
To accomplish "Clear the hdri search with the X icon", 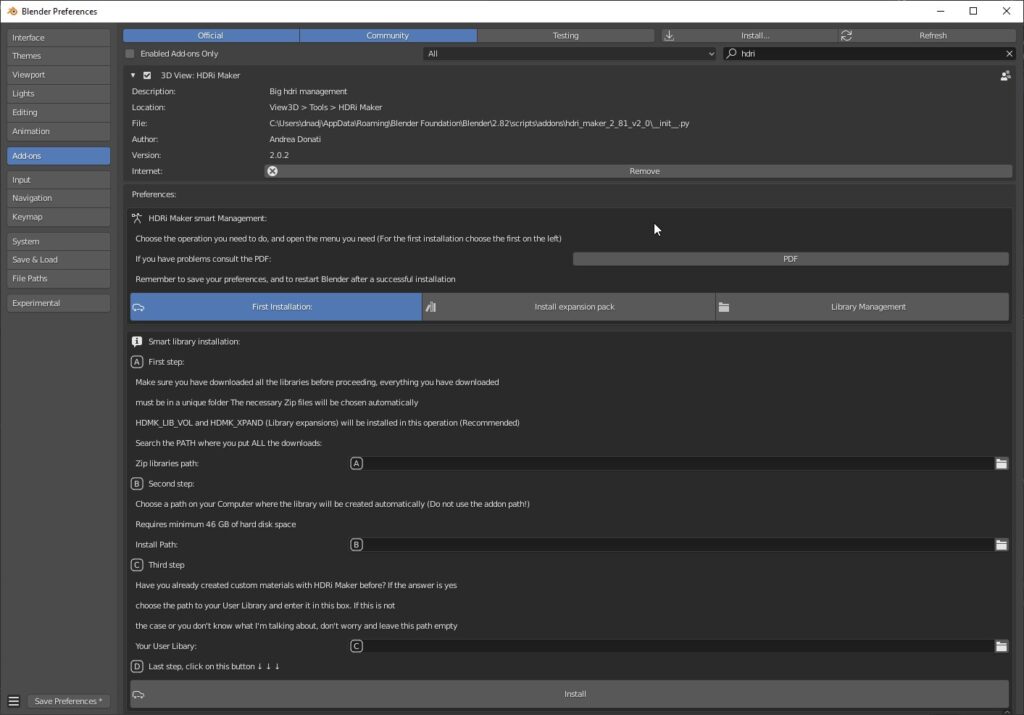I will pyautogui.click(x=1009, y=54).
